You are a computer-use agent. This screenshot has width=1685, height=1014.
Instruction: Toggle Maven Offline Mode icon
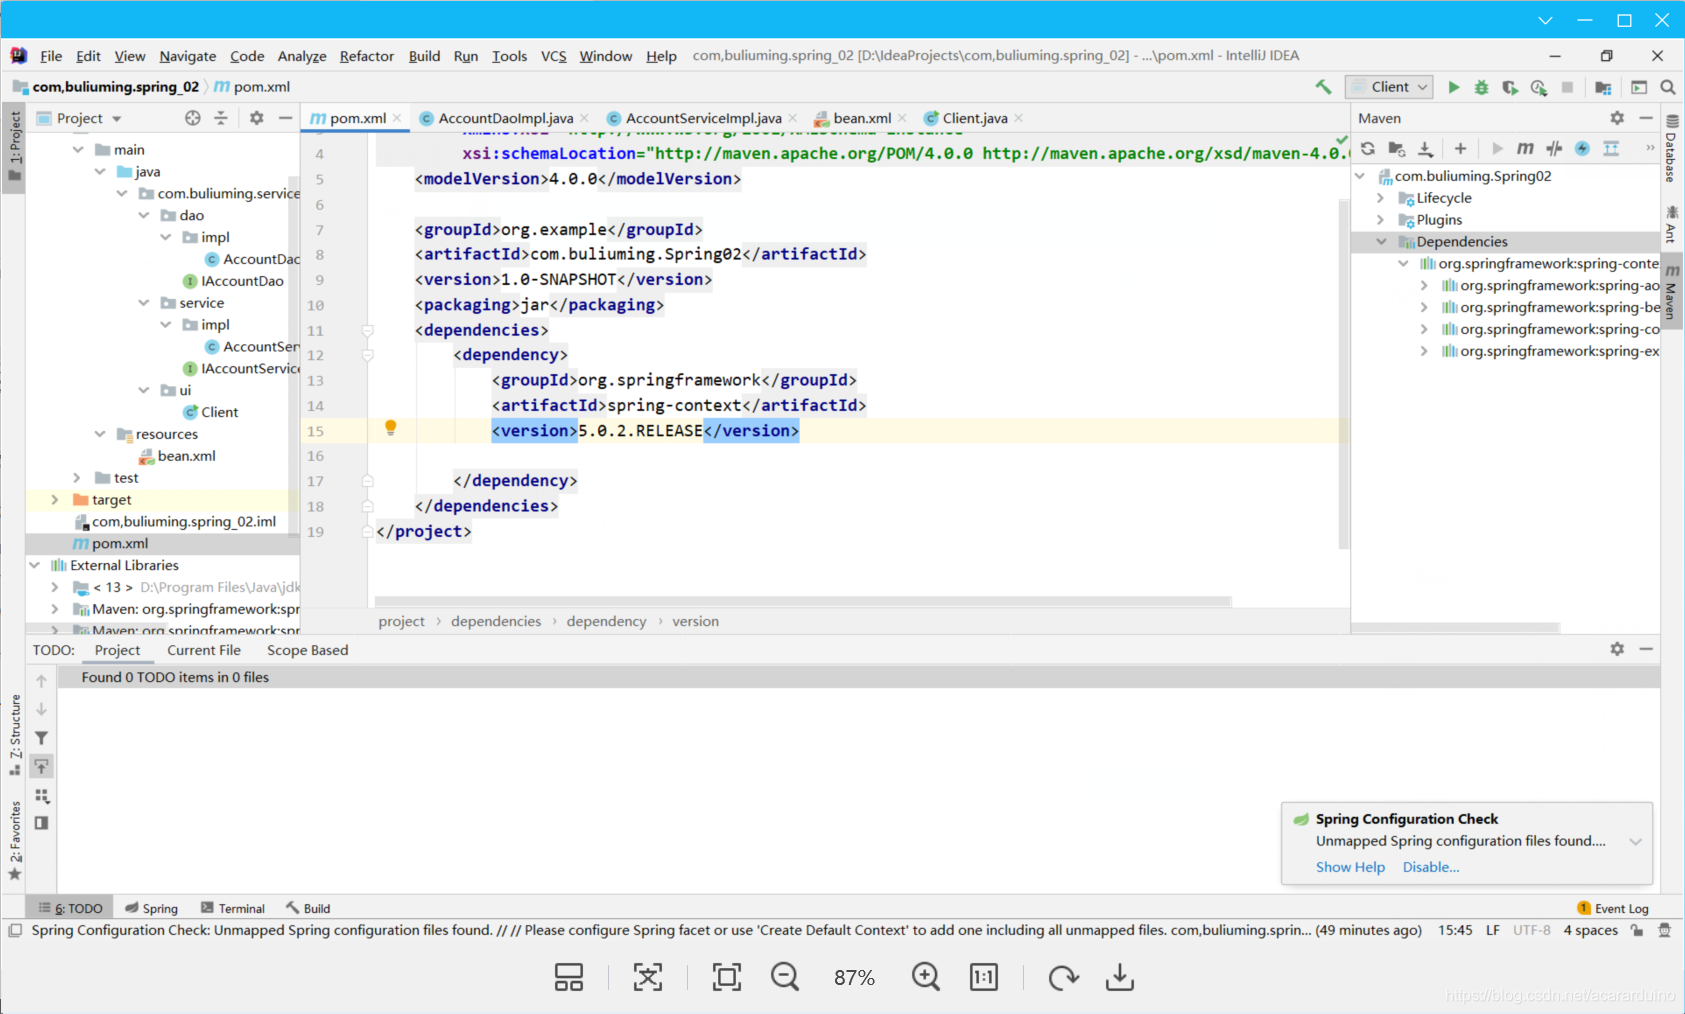click(1554, 149)
